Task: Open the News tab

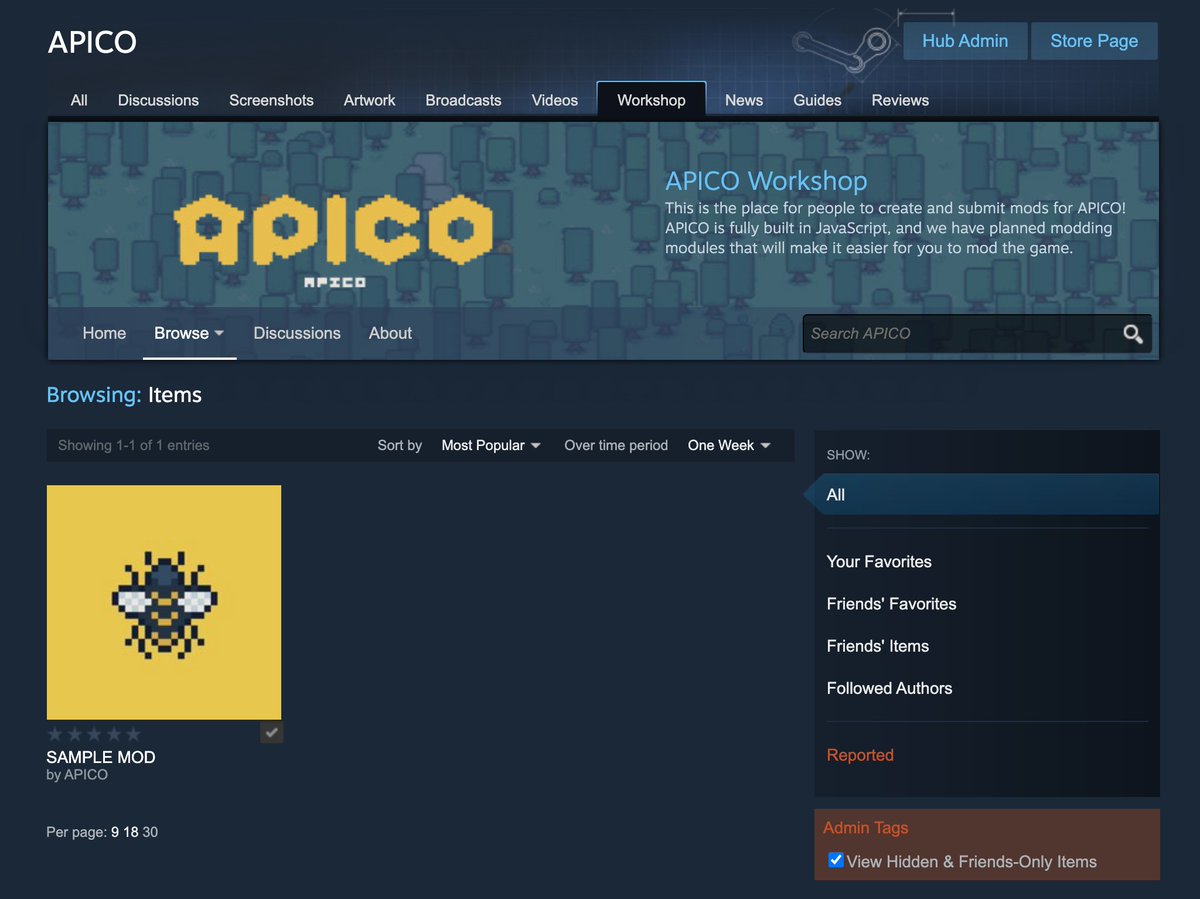Action: [x=743, y=100]
